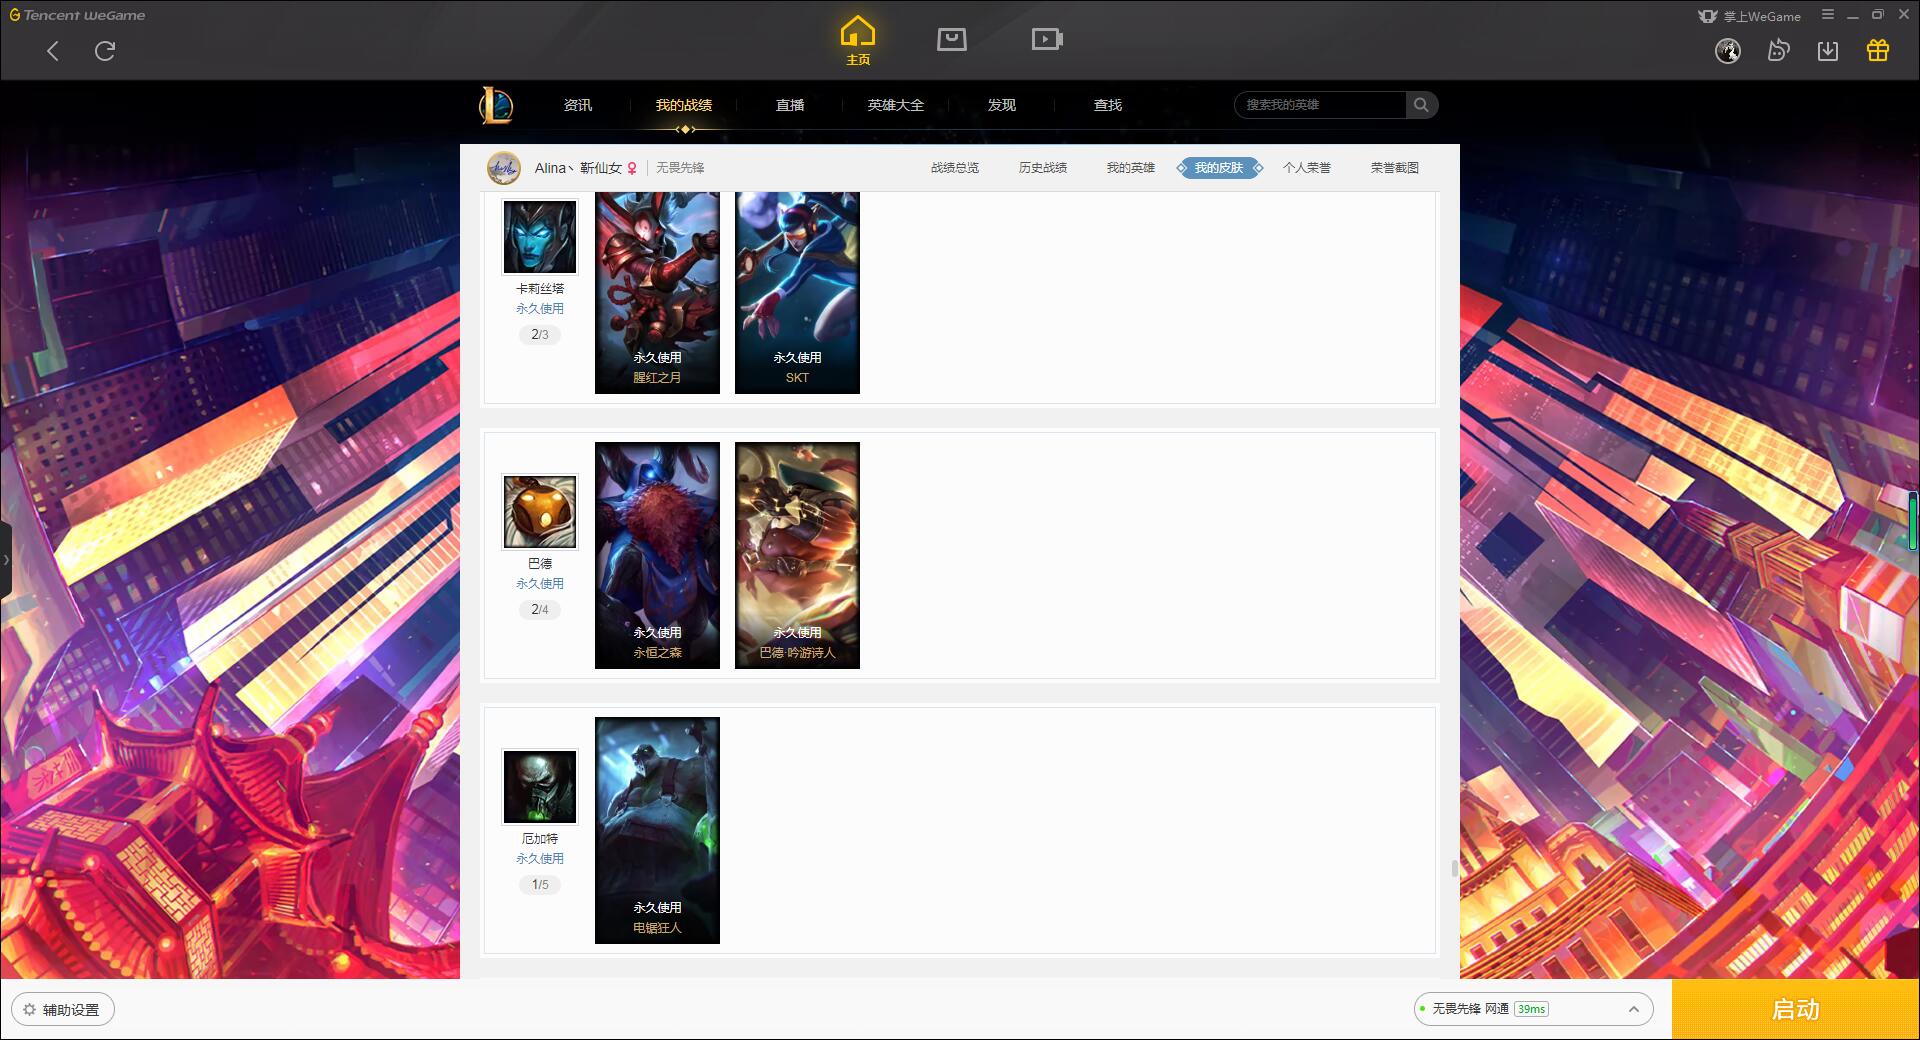Open 个人荣誉 personal honors section
Screen dimensions: 1920x1040
point(1307,168)
